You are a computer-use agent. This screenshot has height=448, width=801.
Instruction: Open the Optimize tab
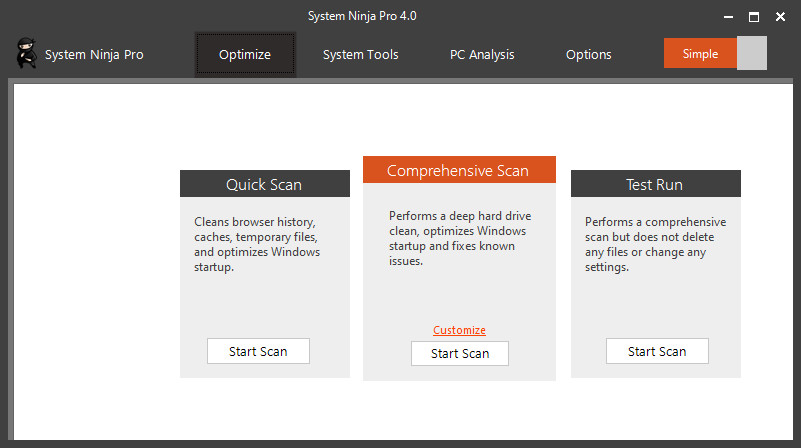click(245, 54)
